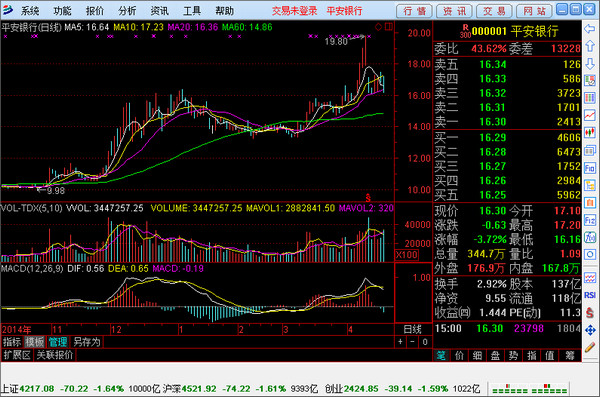The image size is (600, 397).
Task: Select the 模板 tab below chart
Action: pos(35,342)
